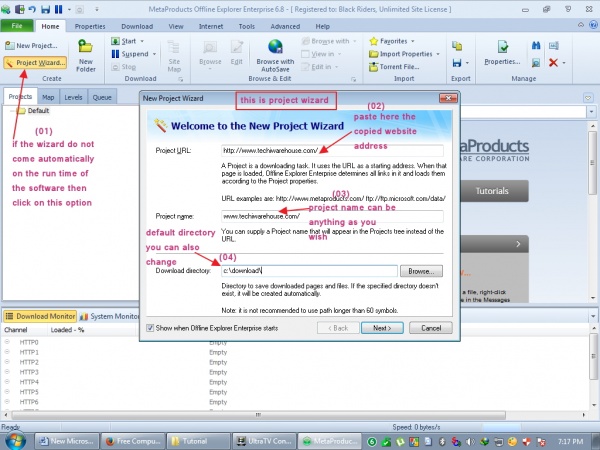This screenshot has height=450, width=600.
Task: Toggle Show when Offline Explorer Enterprise starts
Action: (x=150, y=328)
